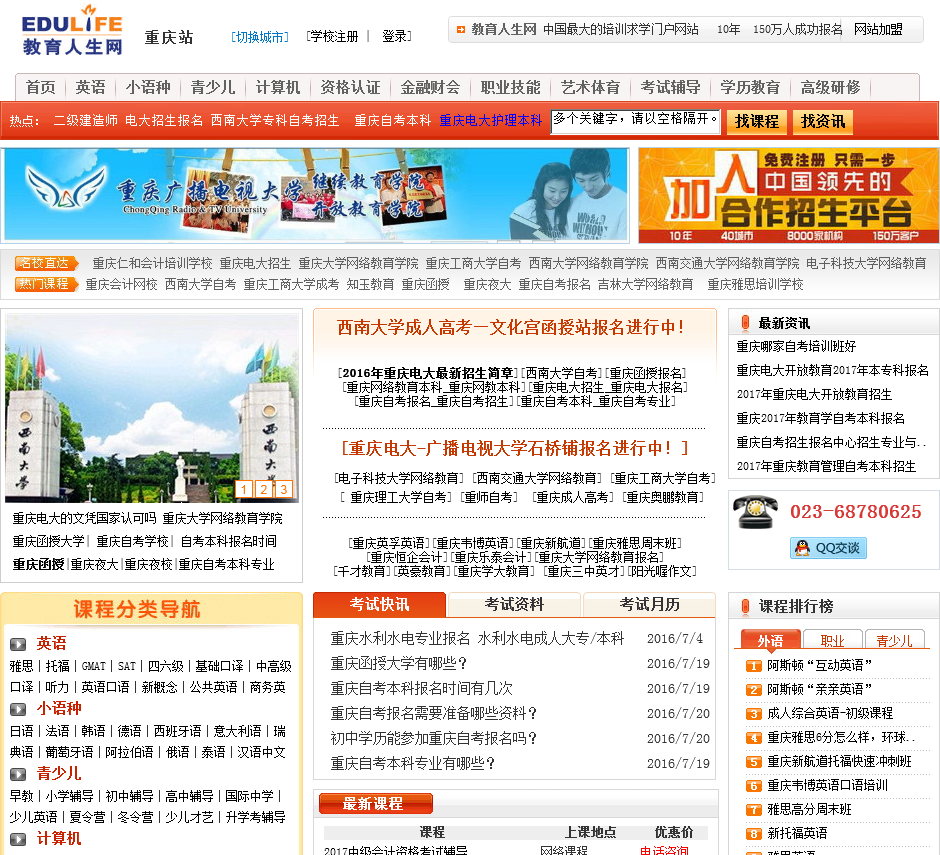Click the 合作招生平台 orange banner

tap(788, 195)
